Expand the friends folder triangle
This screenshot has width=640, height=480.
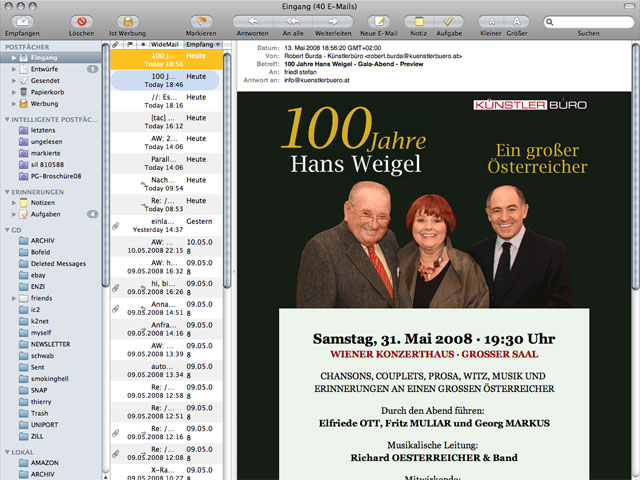point(14,298)
